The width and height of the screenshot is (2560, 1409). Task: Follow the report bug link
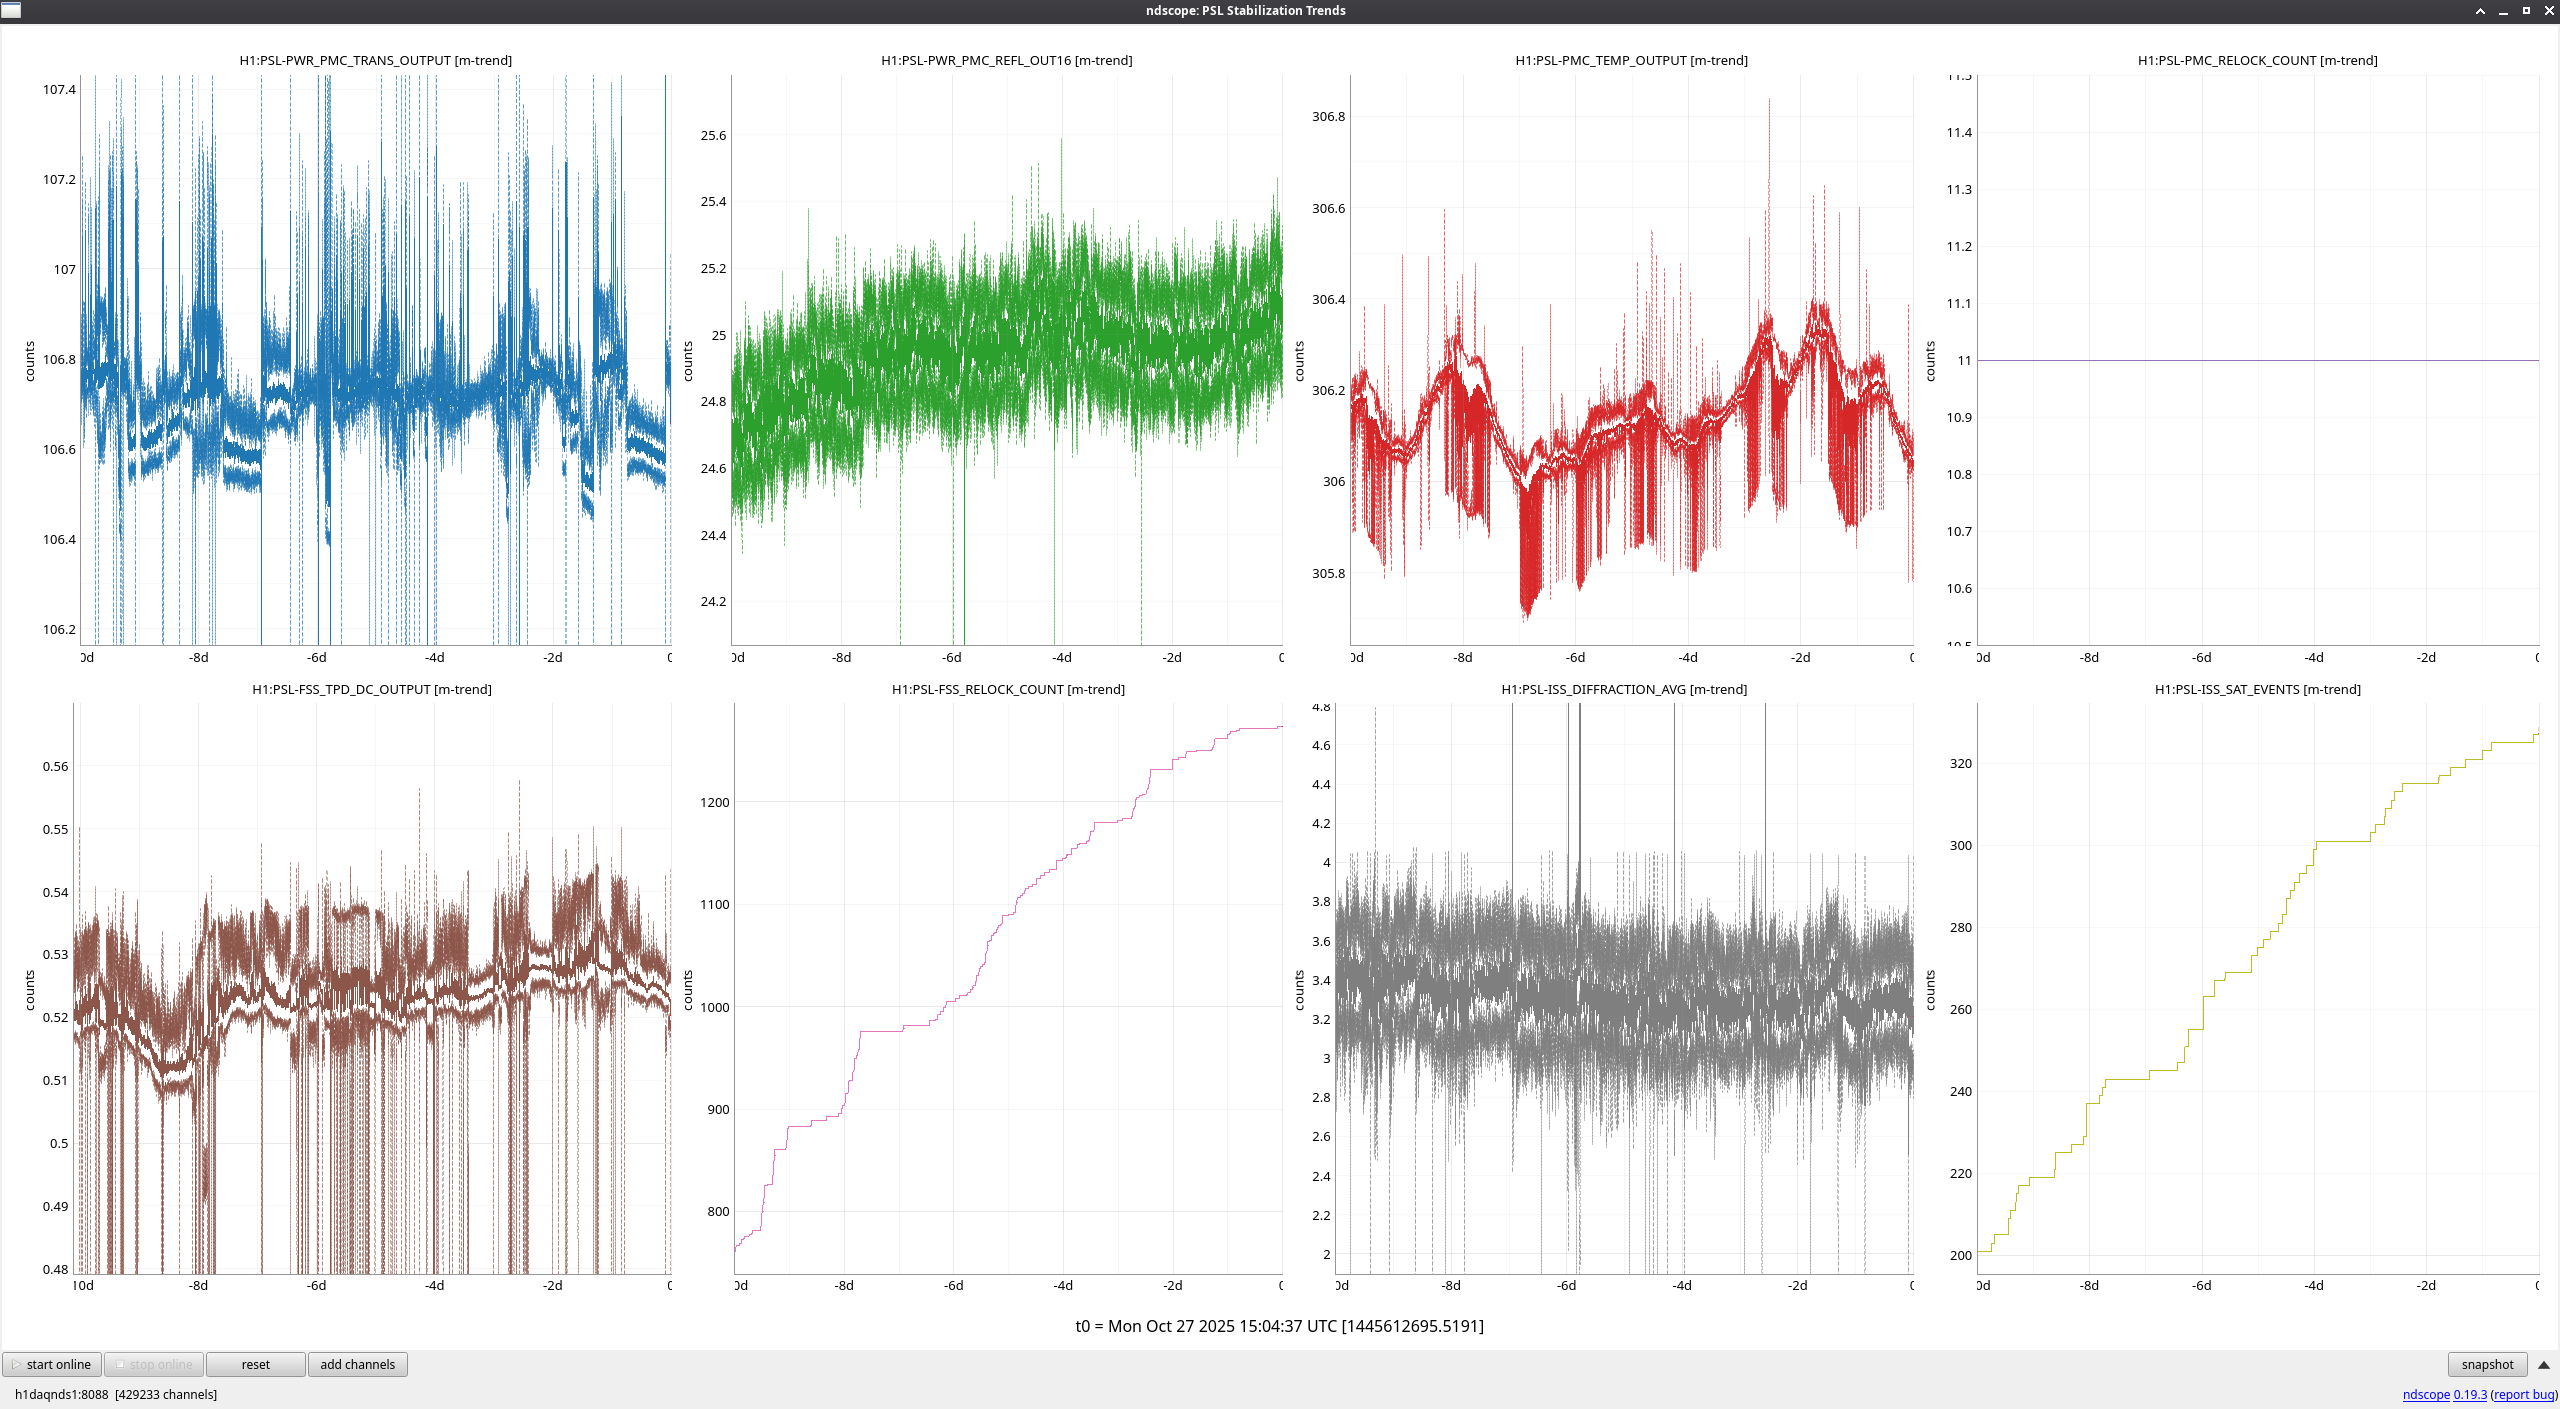pyautogui.click(x=2523, y=1394)
